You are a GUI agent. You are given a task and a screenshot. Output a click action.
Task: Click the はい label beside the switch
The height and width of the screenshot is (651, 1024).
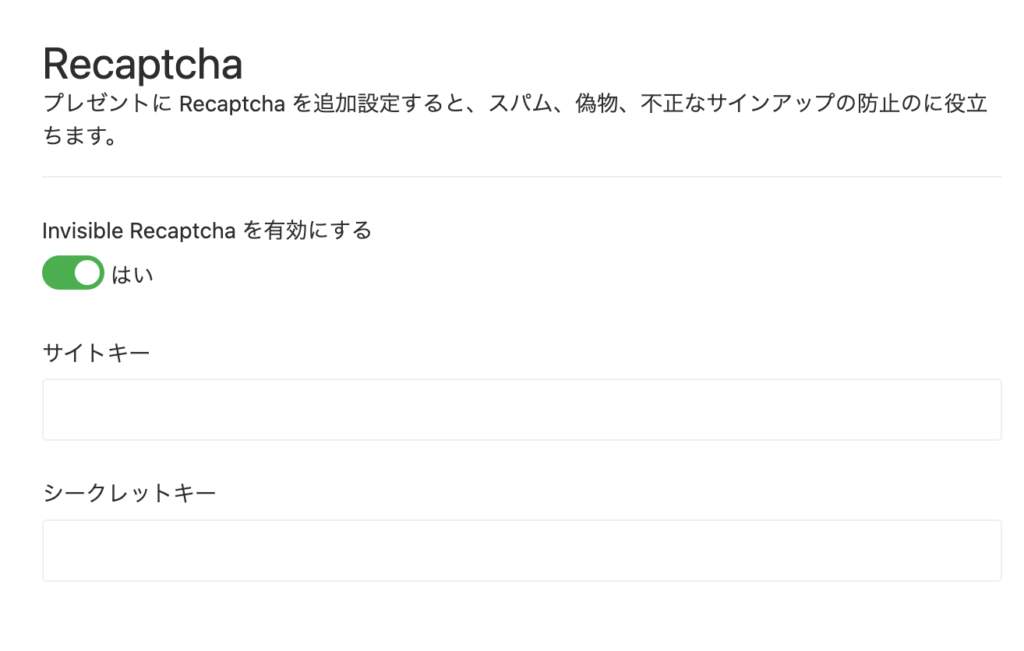point(133,275)
